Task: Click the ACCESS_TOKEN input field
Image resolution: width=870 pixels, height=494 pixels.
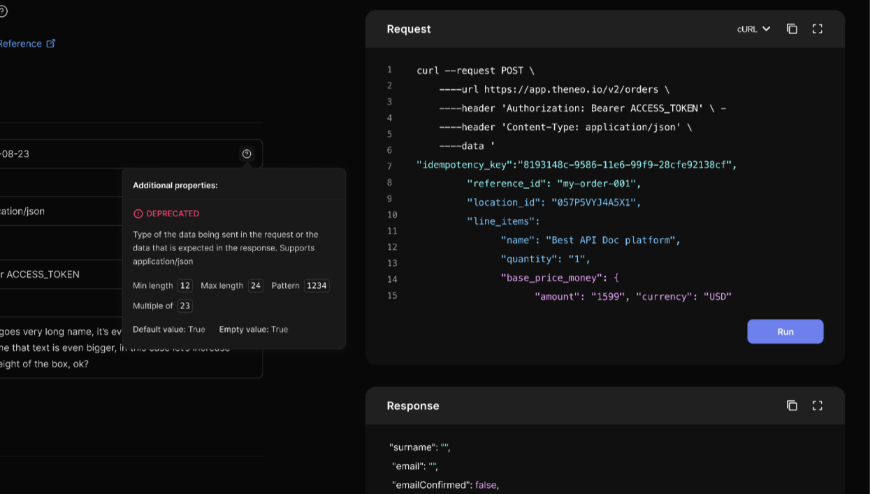Action: point(60,274)
